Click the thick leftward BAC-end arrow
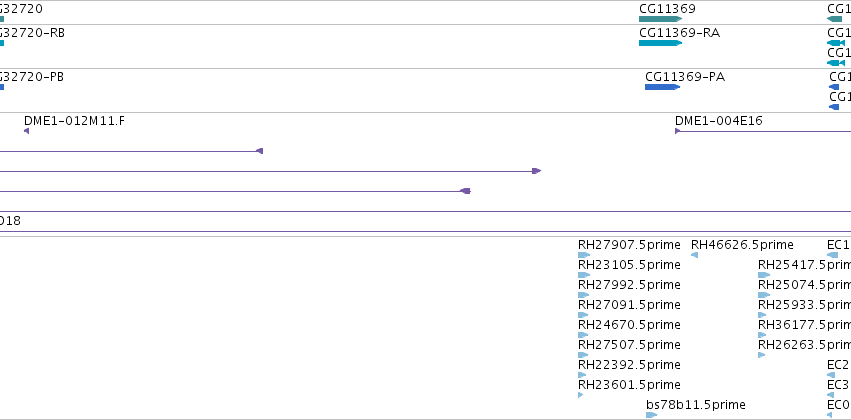851x420 pixels. click(x=465, y=191)
